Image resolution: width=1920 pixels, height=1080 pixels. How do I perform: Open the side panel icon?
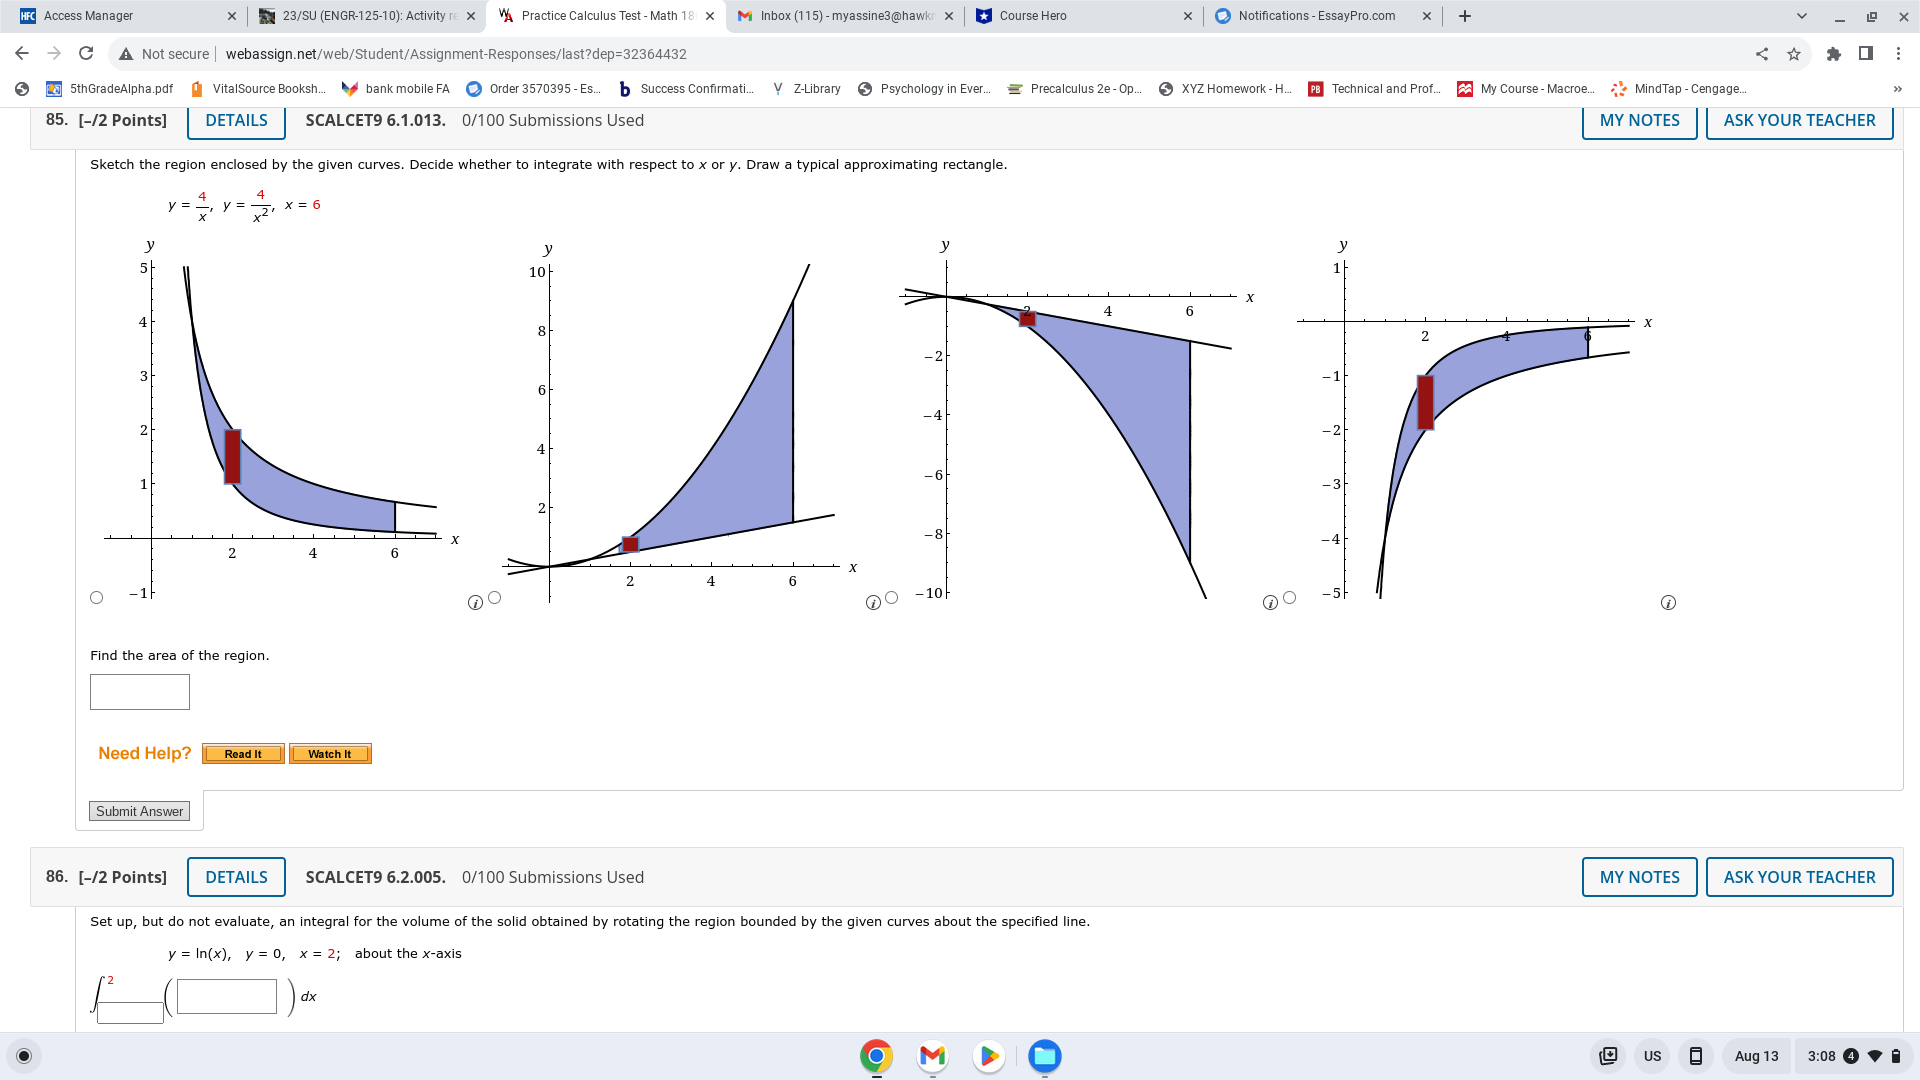1865,54
